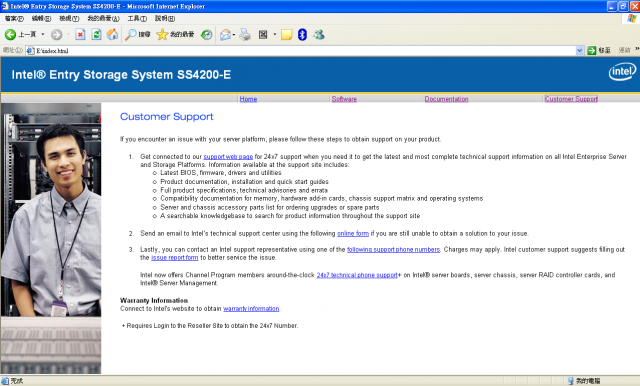The width and height of the screenshot is (640, 386).
Task: Restore down the Internet Explorer window
Action: (623, 6)
